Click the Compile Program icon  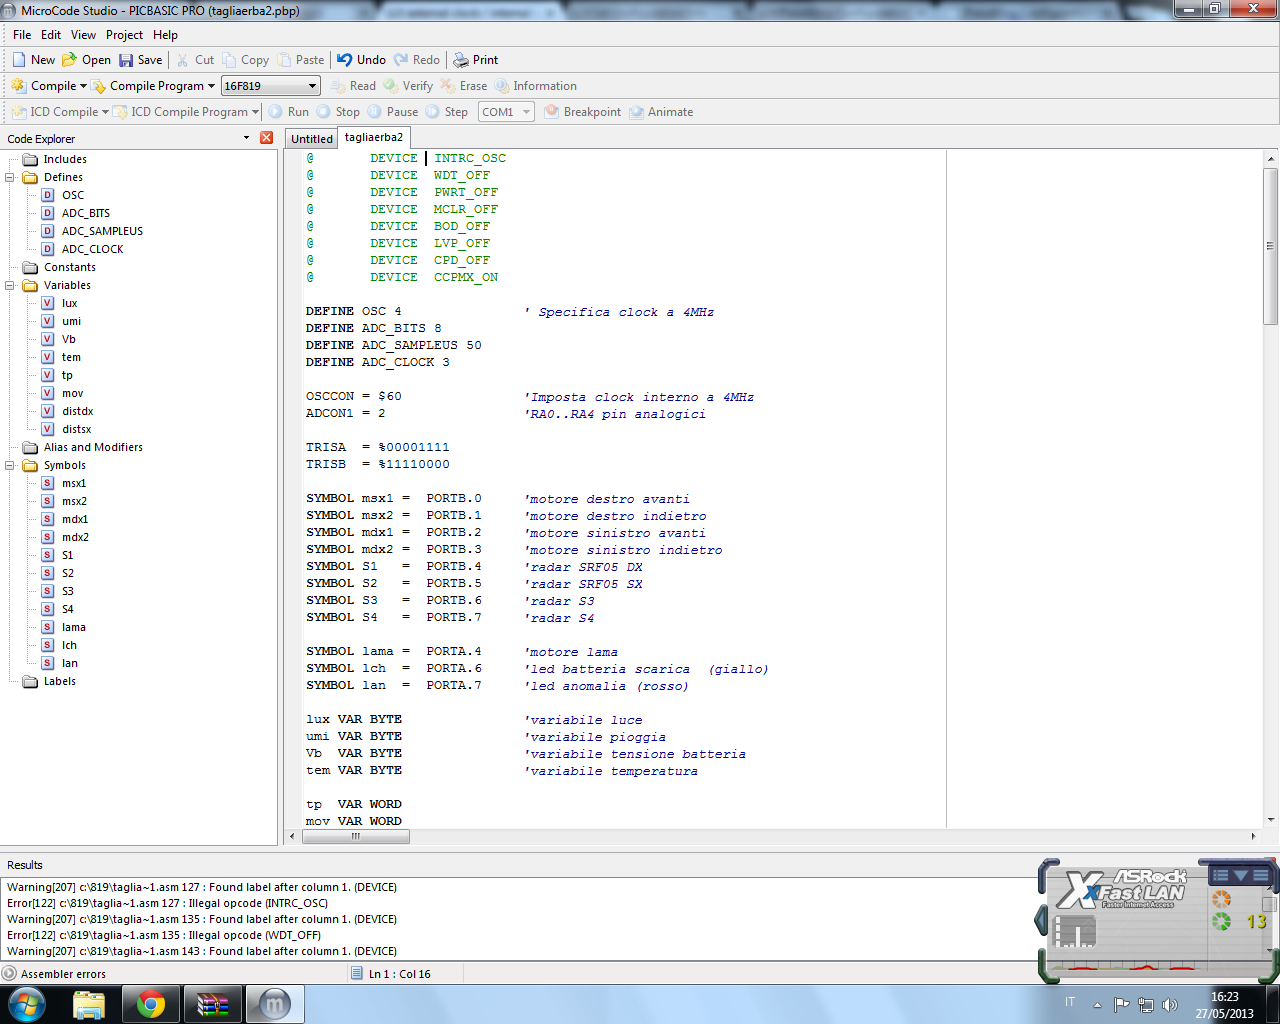pyautogui.click(x=98, y=86)
